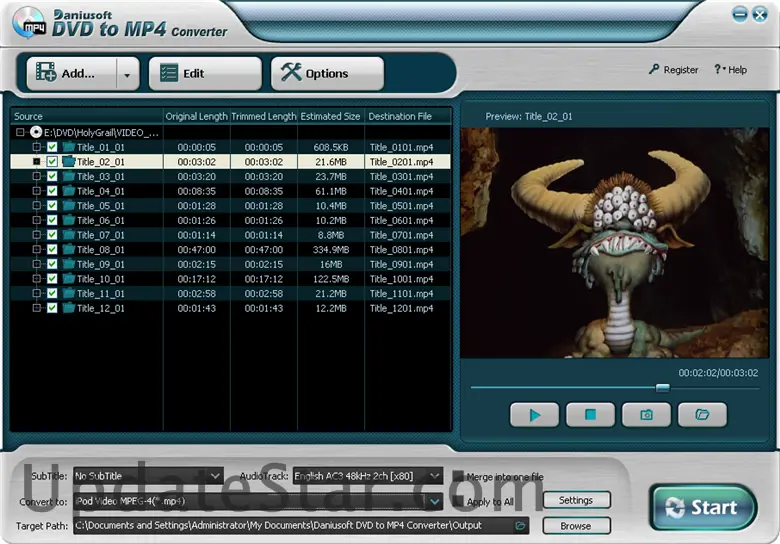
Task: Open the AudioTrack dropdown
Action: click(x=368, y=476)
